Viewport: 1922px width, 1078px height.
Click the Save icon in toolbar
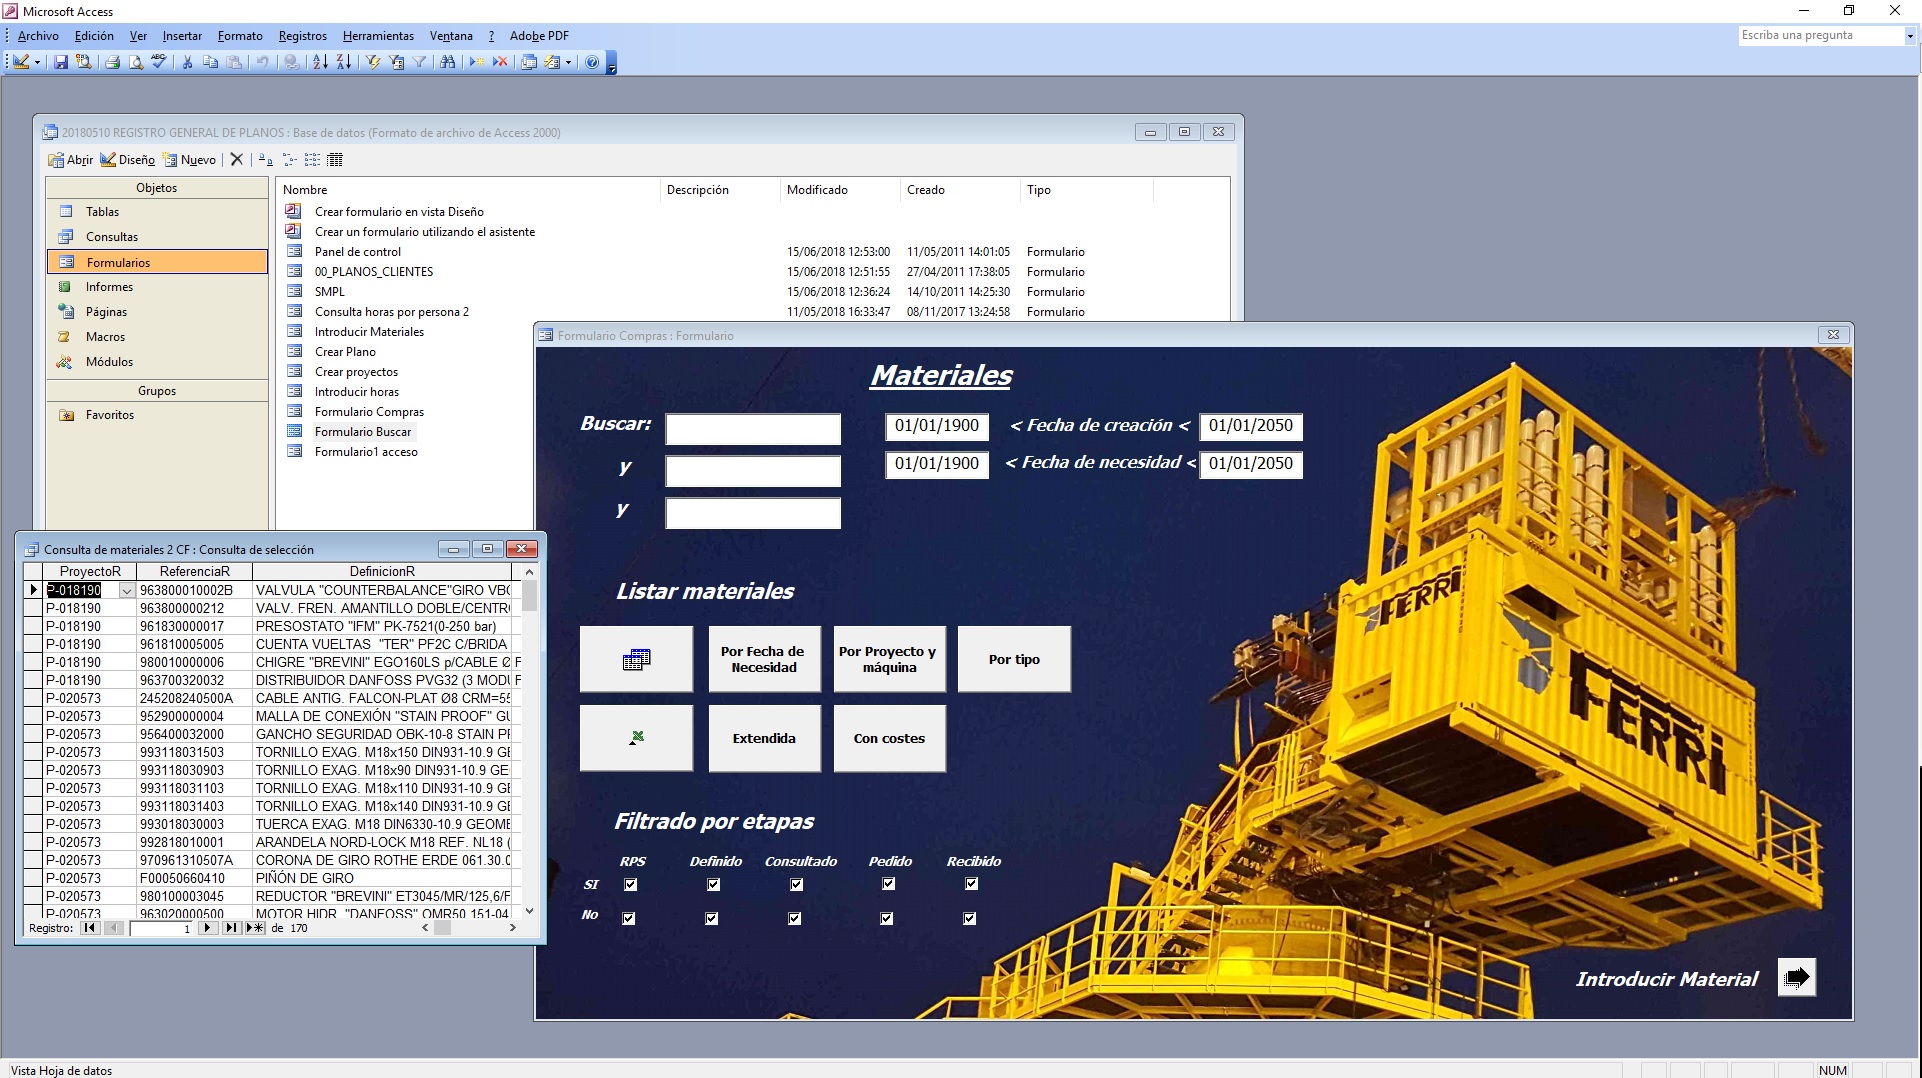pos(61,62)
